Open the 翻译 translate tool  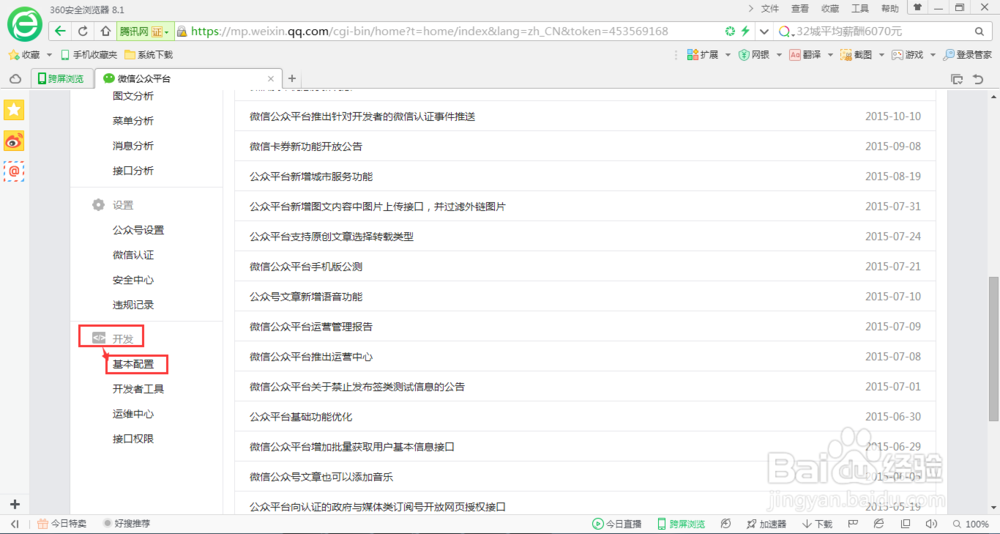[x=805, y=55]
